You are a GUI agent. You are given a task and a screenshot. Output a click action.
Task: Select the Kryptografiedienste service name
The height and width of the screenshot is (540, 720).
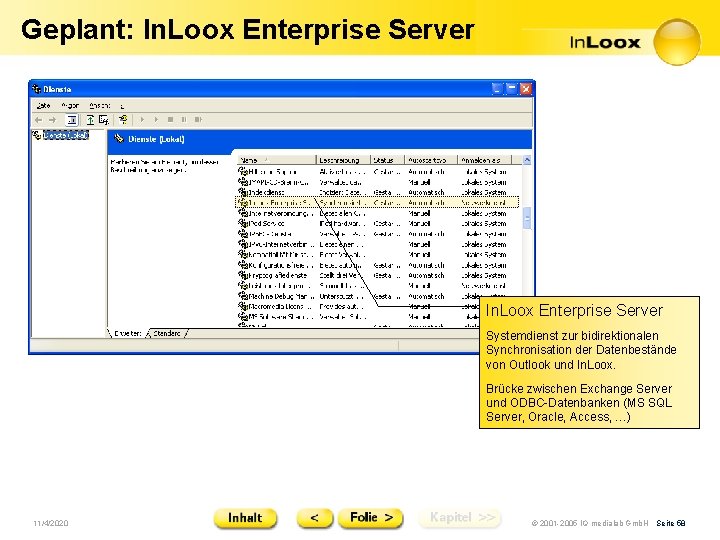[x=278, y=275]
